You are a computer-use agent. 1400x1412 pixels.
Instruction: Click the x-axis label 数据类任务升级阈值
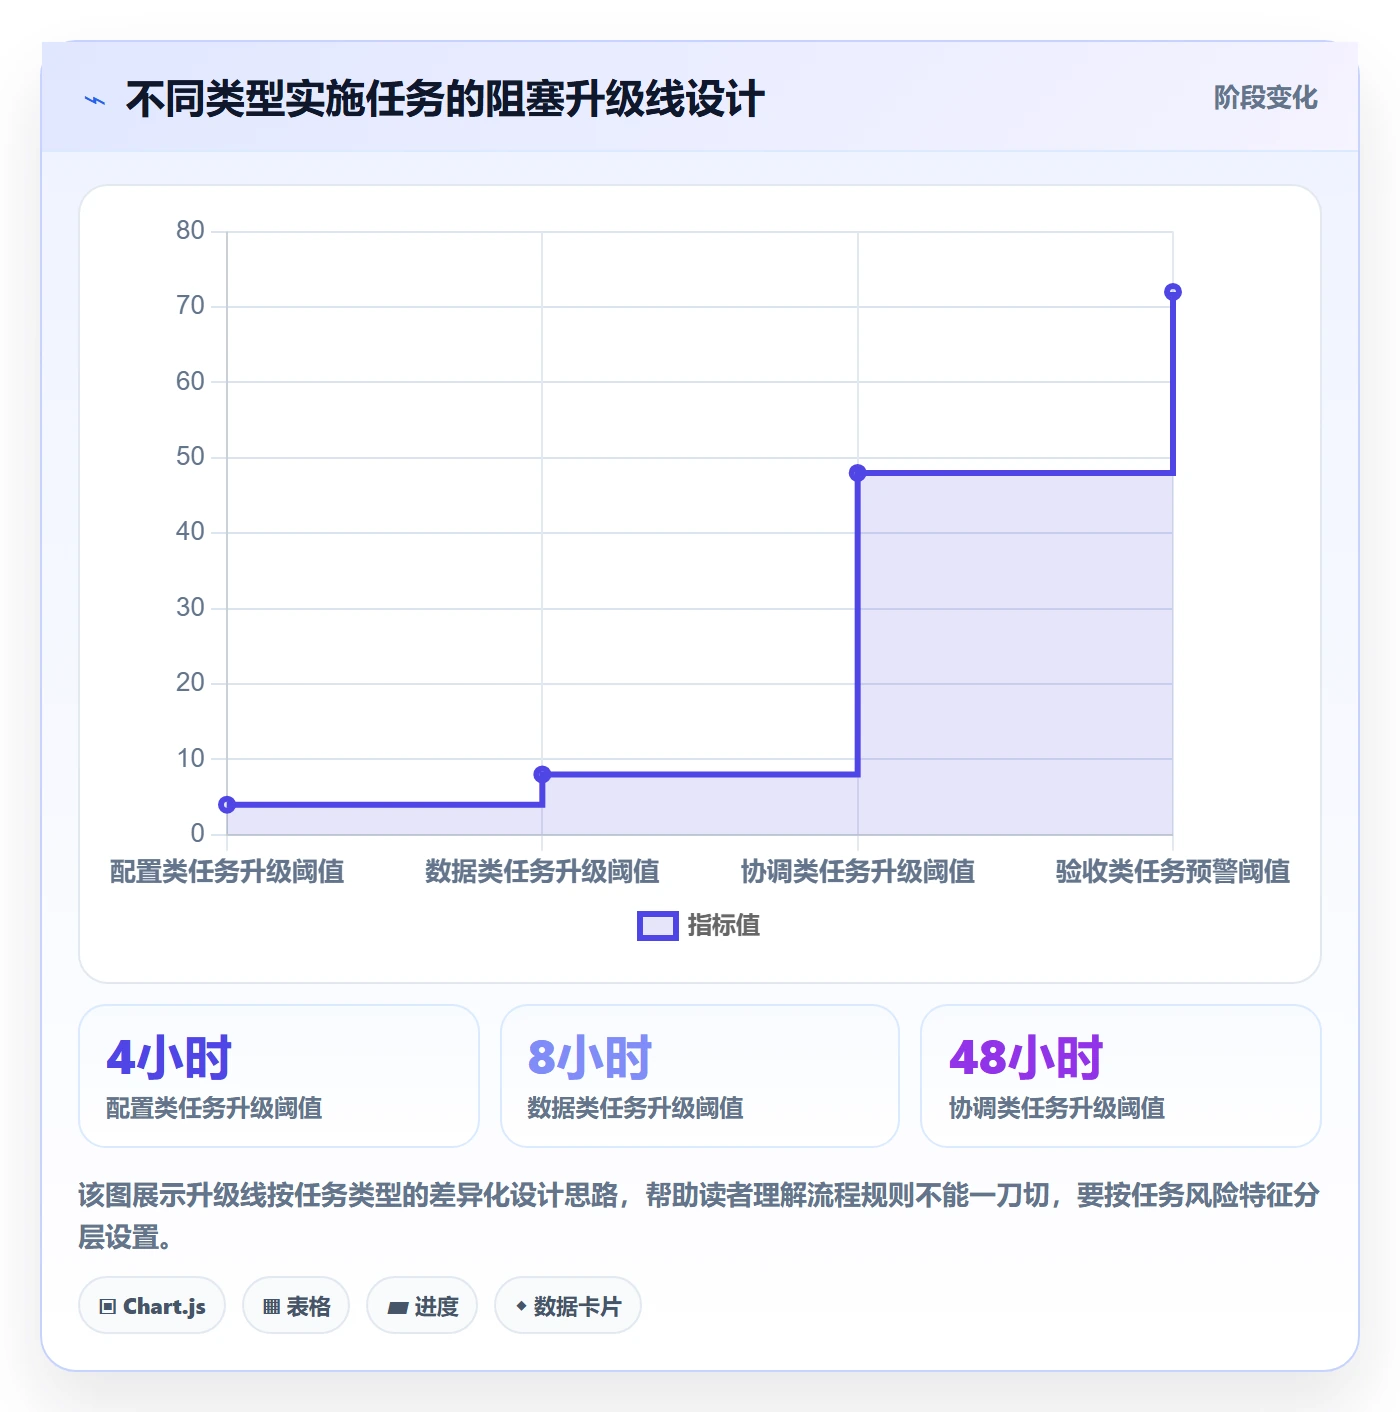(x=542, y=872)
